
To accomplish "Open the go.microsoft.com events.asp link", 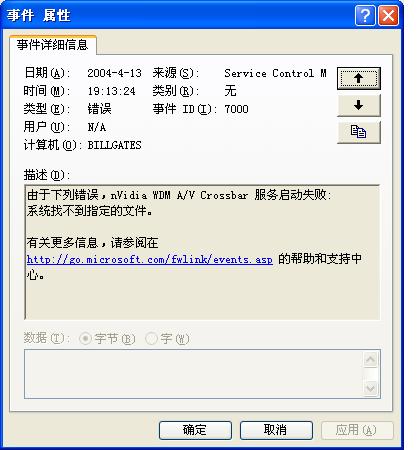I will coord(150,259).
